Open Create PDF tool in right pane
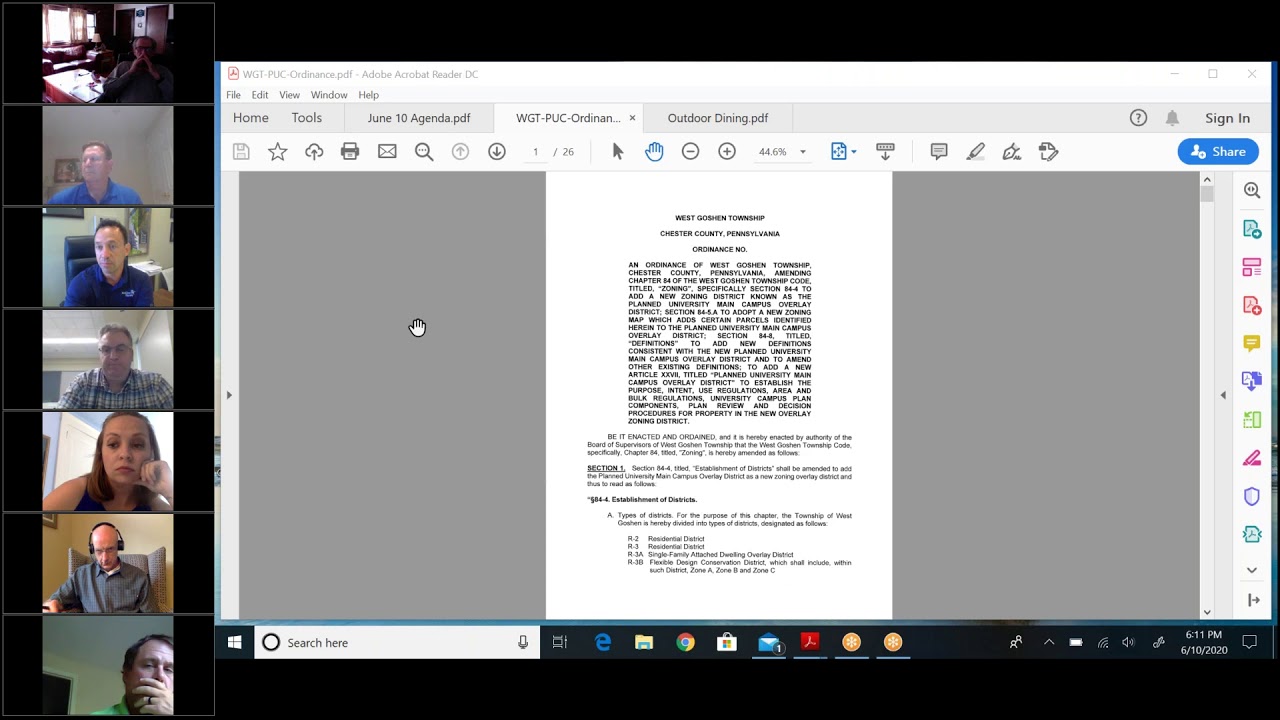Viewport: 1280px width, 720px height. pos(1252,305)
